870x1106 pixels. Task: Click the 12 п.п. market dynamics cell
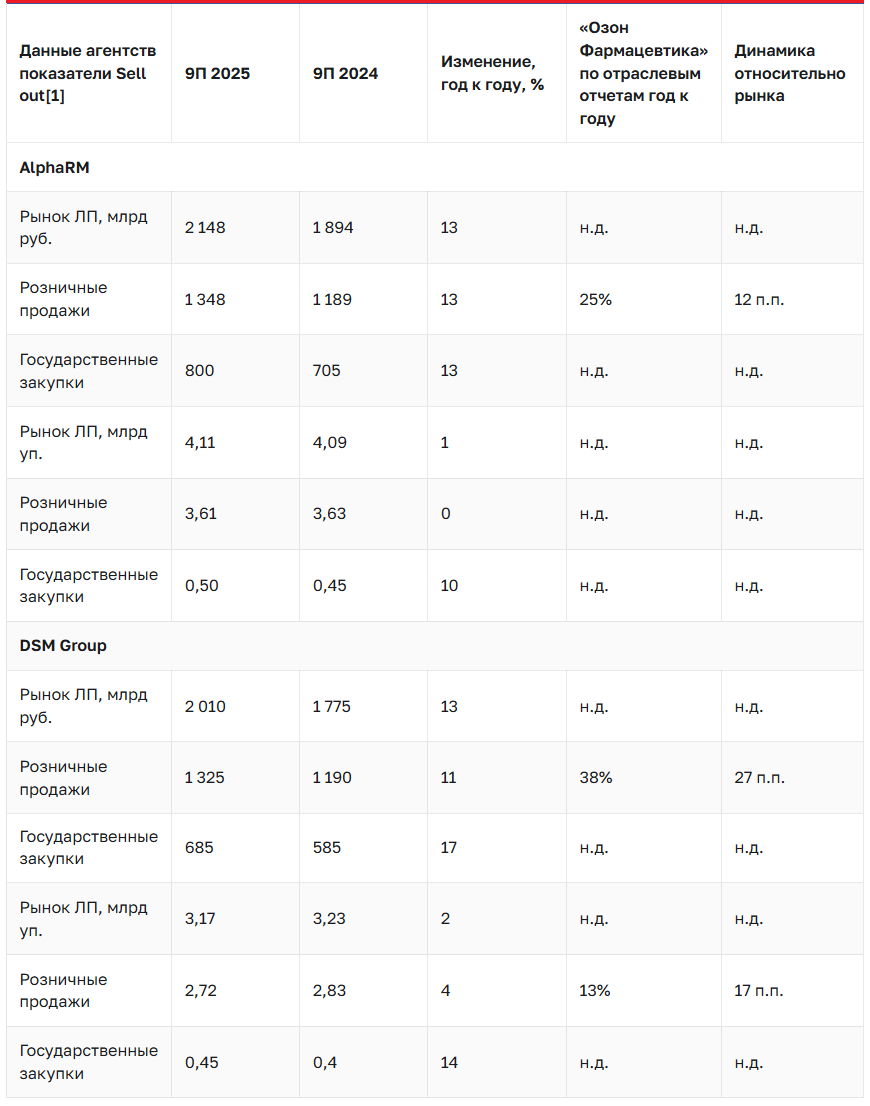[x=759, y=299]
